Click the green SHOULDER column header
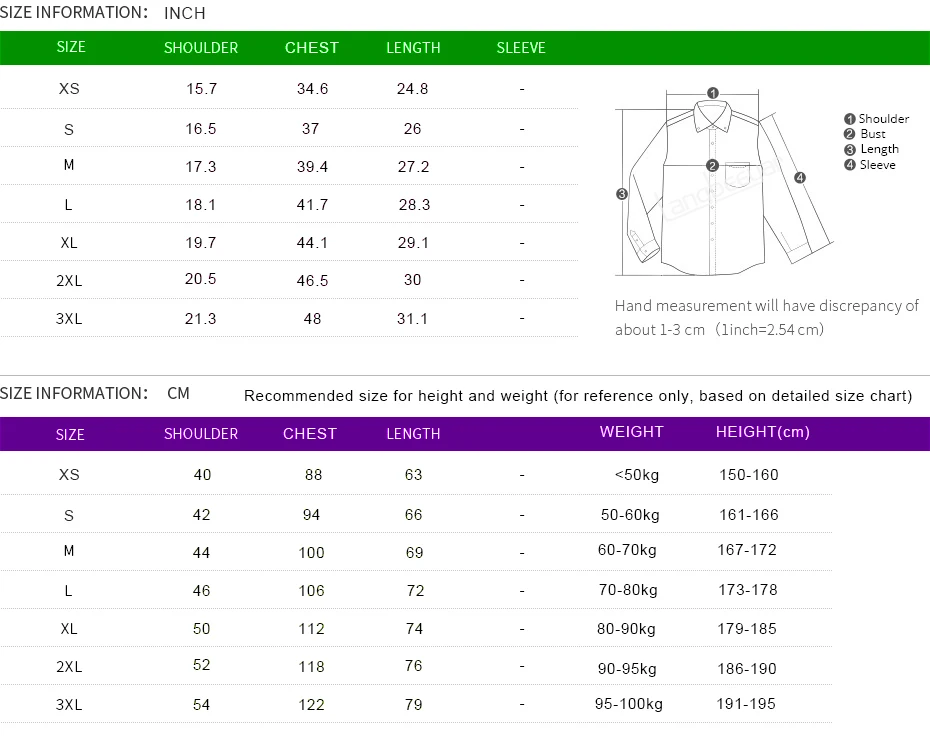This screenshot has width=930, height=738. [201, 48]
